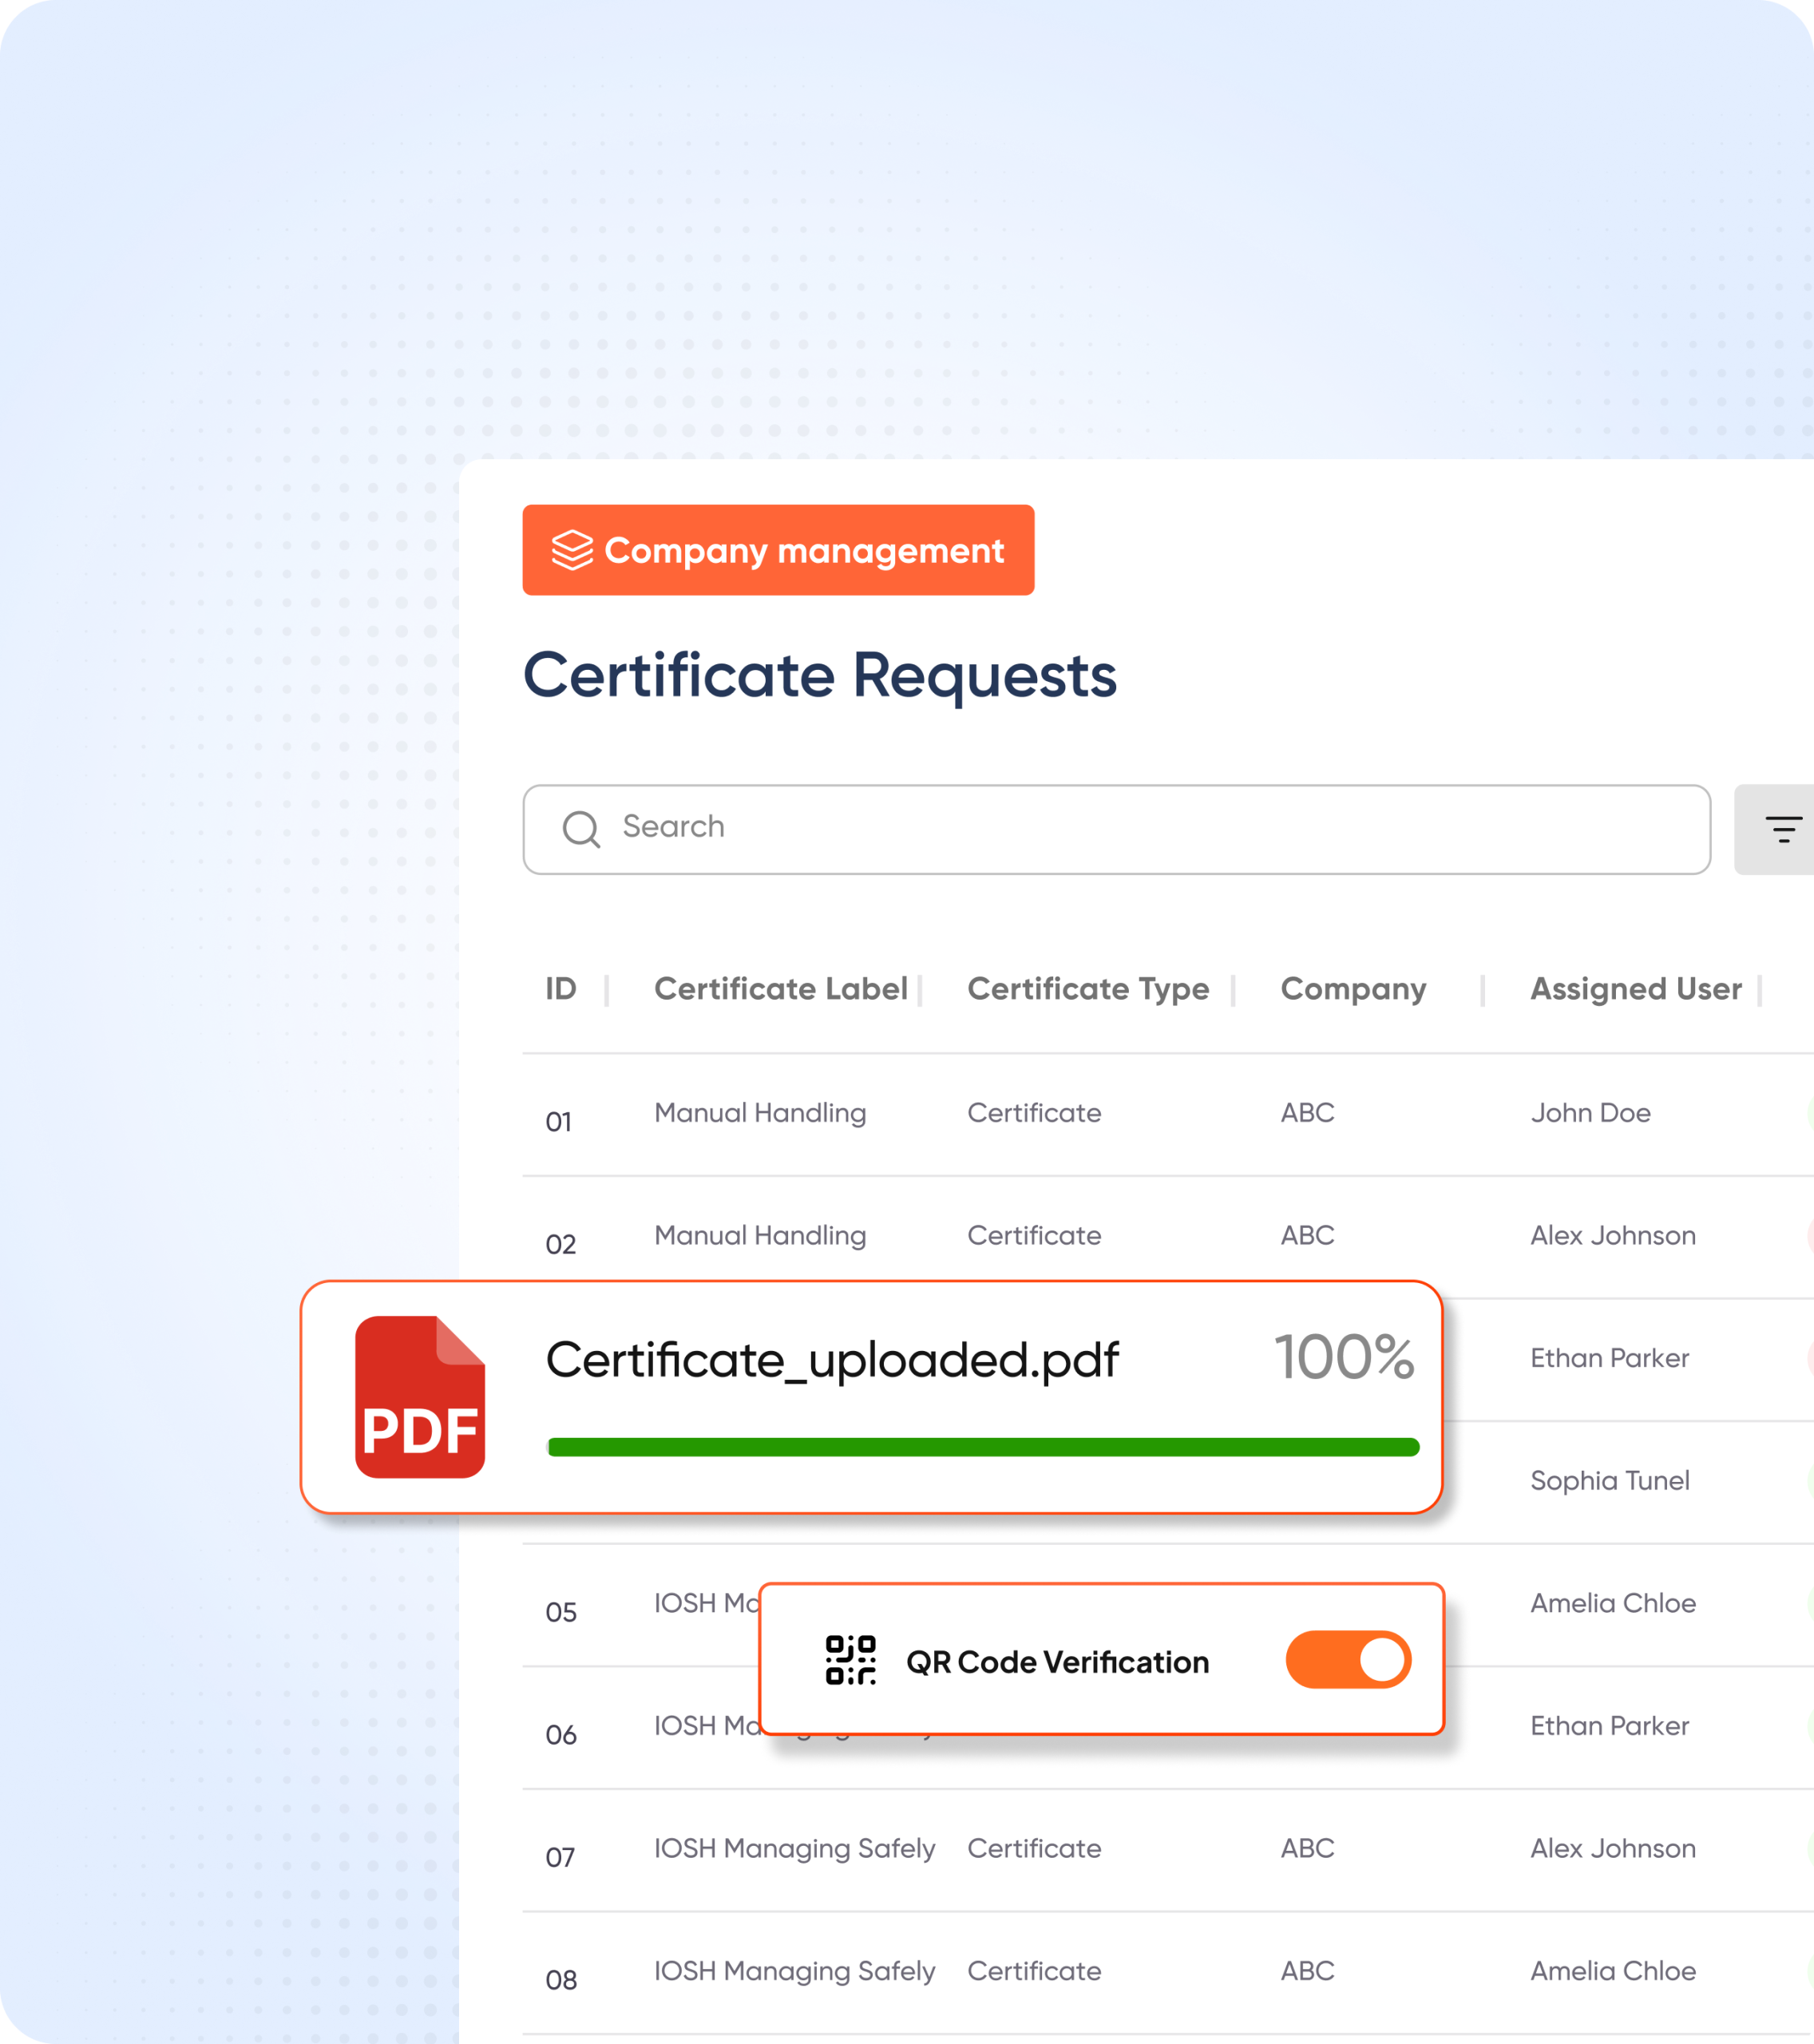Viewport: 1814px width, 2044px height.
Task: Click Certificate type in row 07
Action: 1034,1849
